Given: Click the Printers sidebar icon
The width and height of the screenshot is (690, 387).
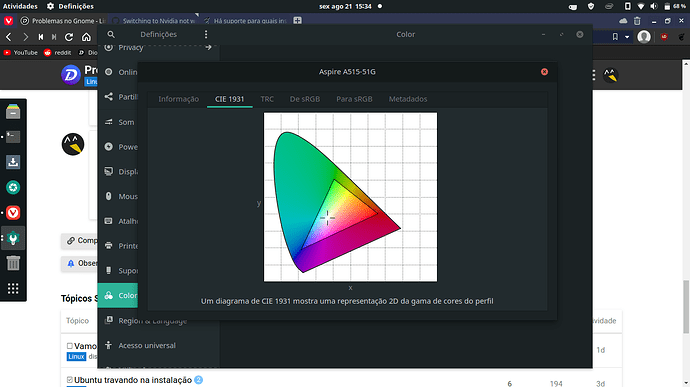Looking at the screenshot, I should pyautogui.click(x=109, y=246).
